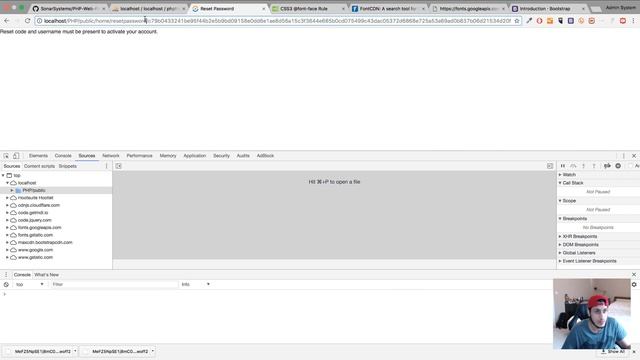Open the Elements panel tab
The height and width of the screenshot is (360, 640).
pos(38,156)
